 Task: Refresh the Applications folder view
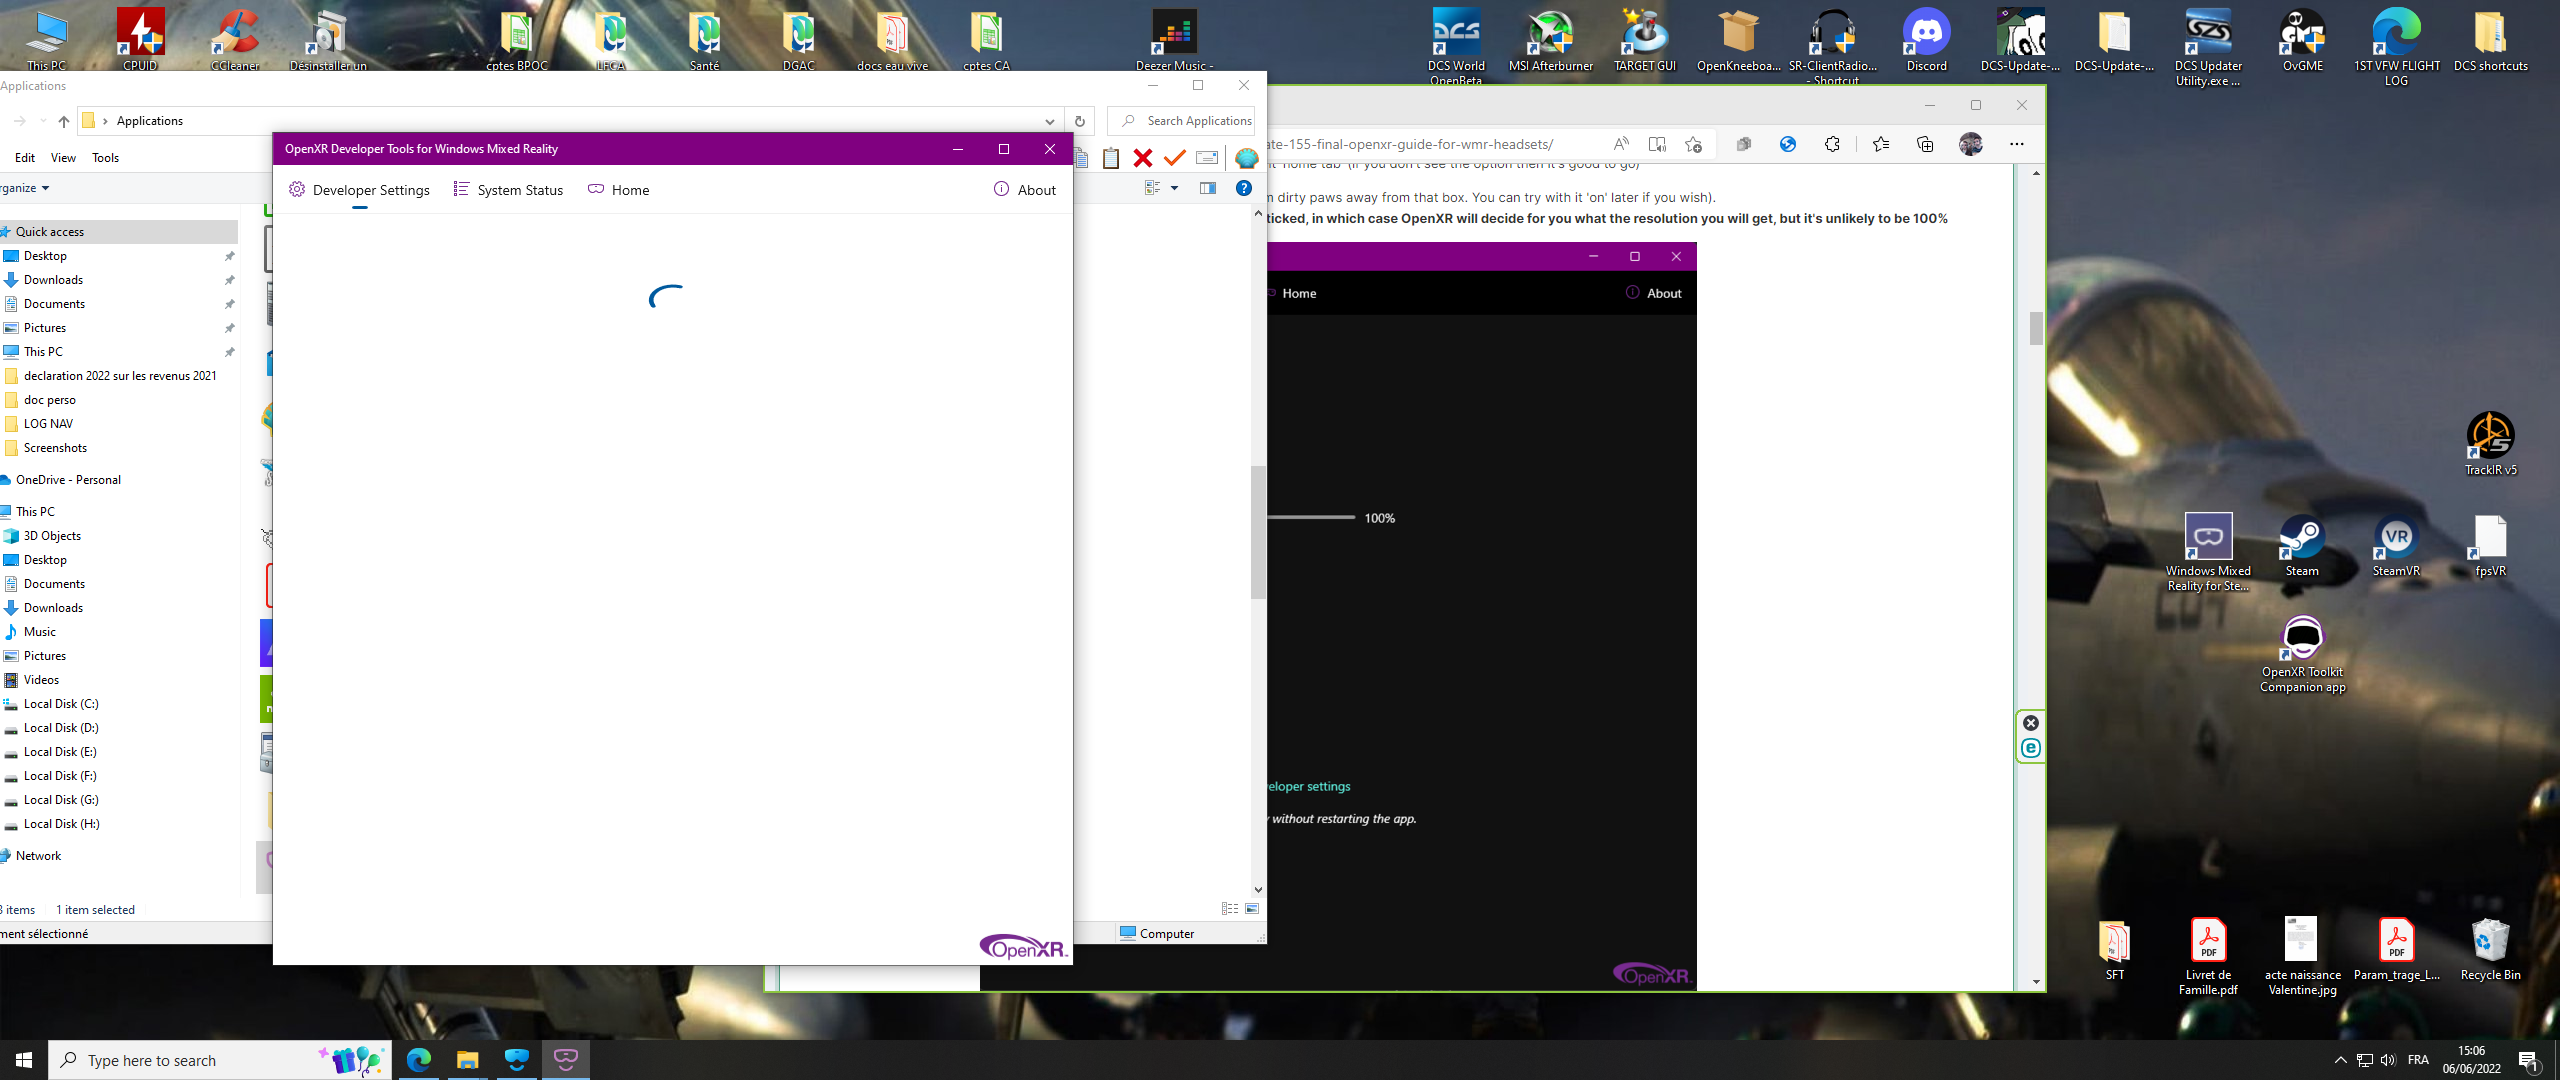click(x=1080, y=121)
